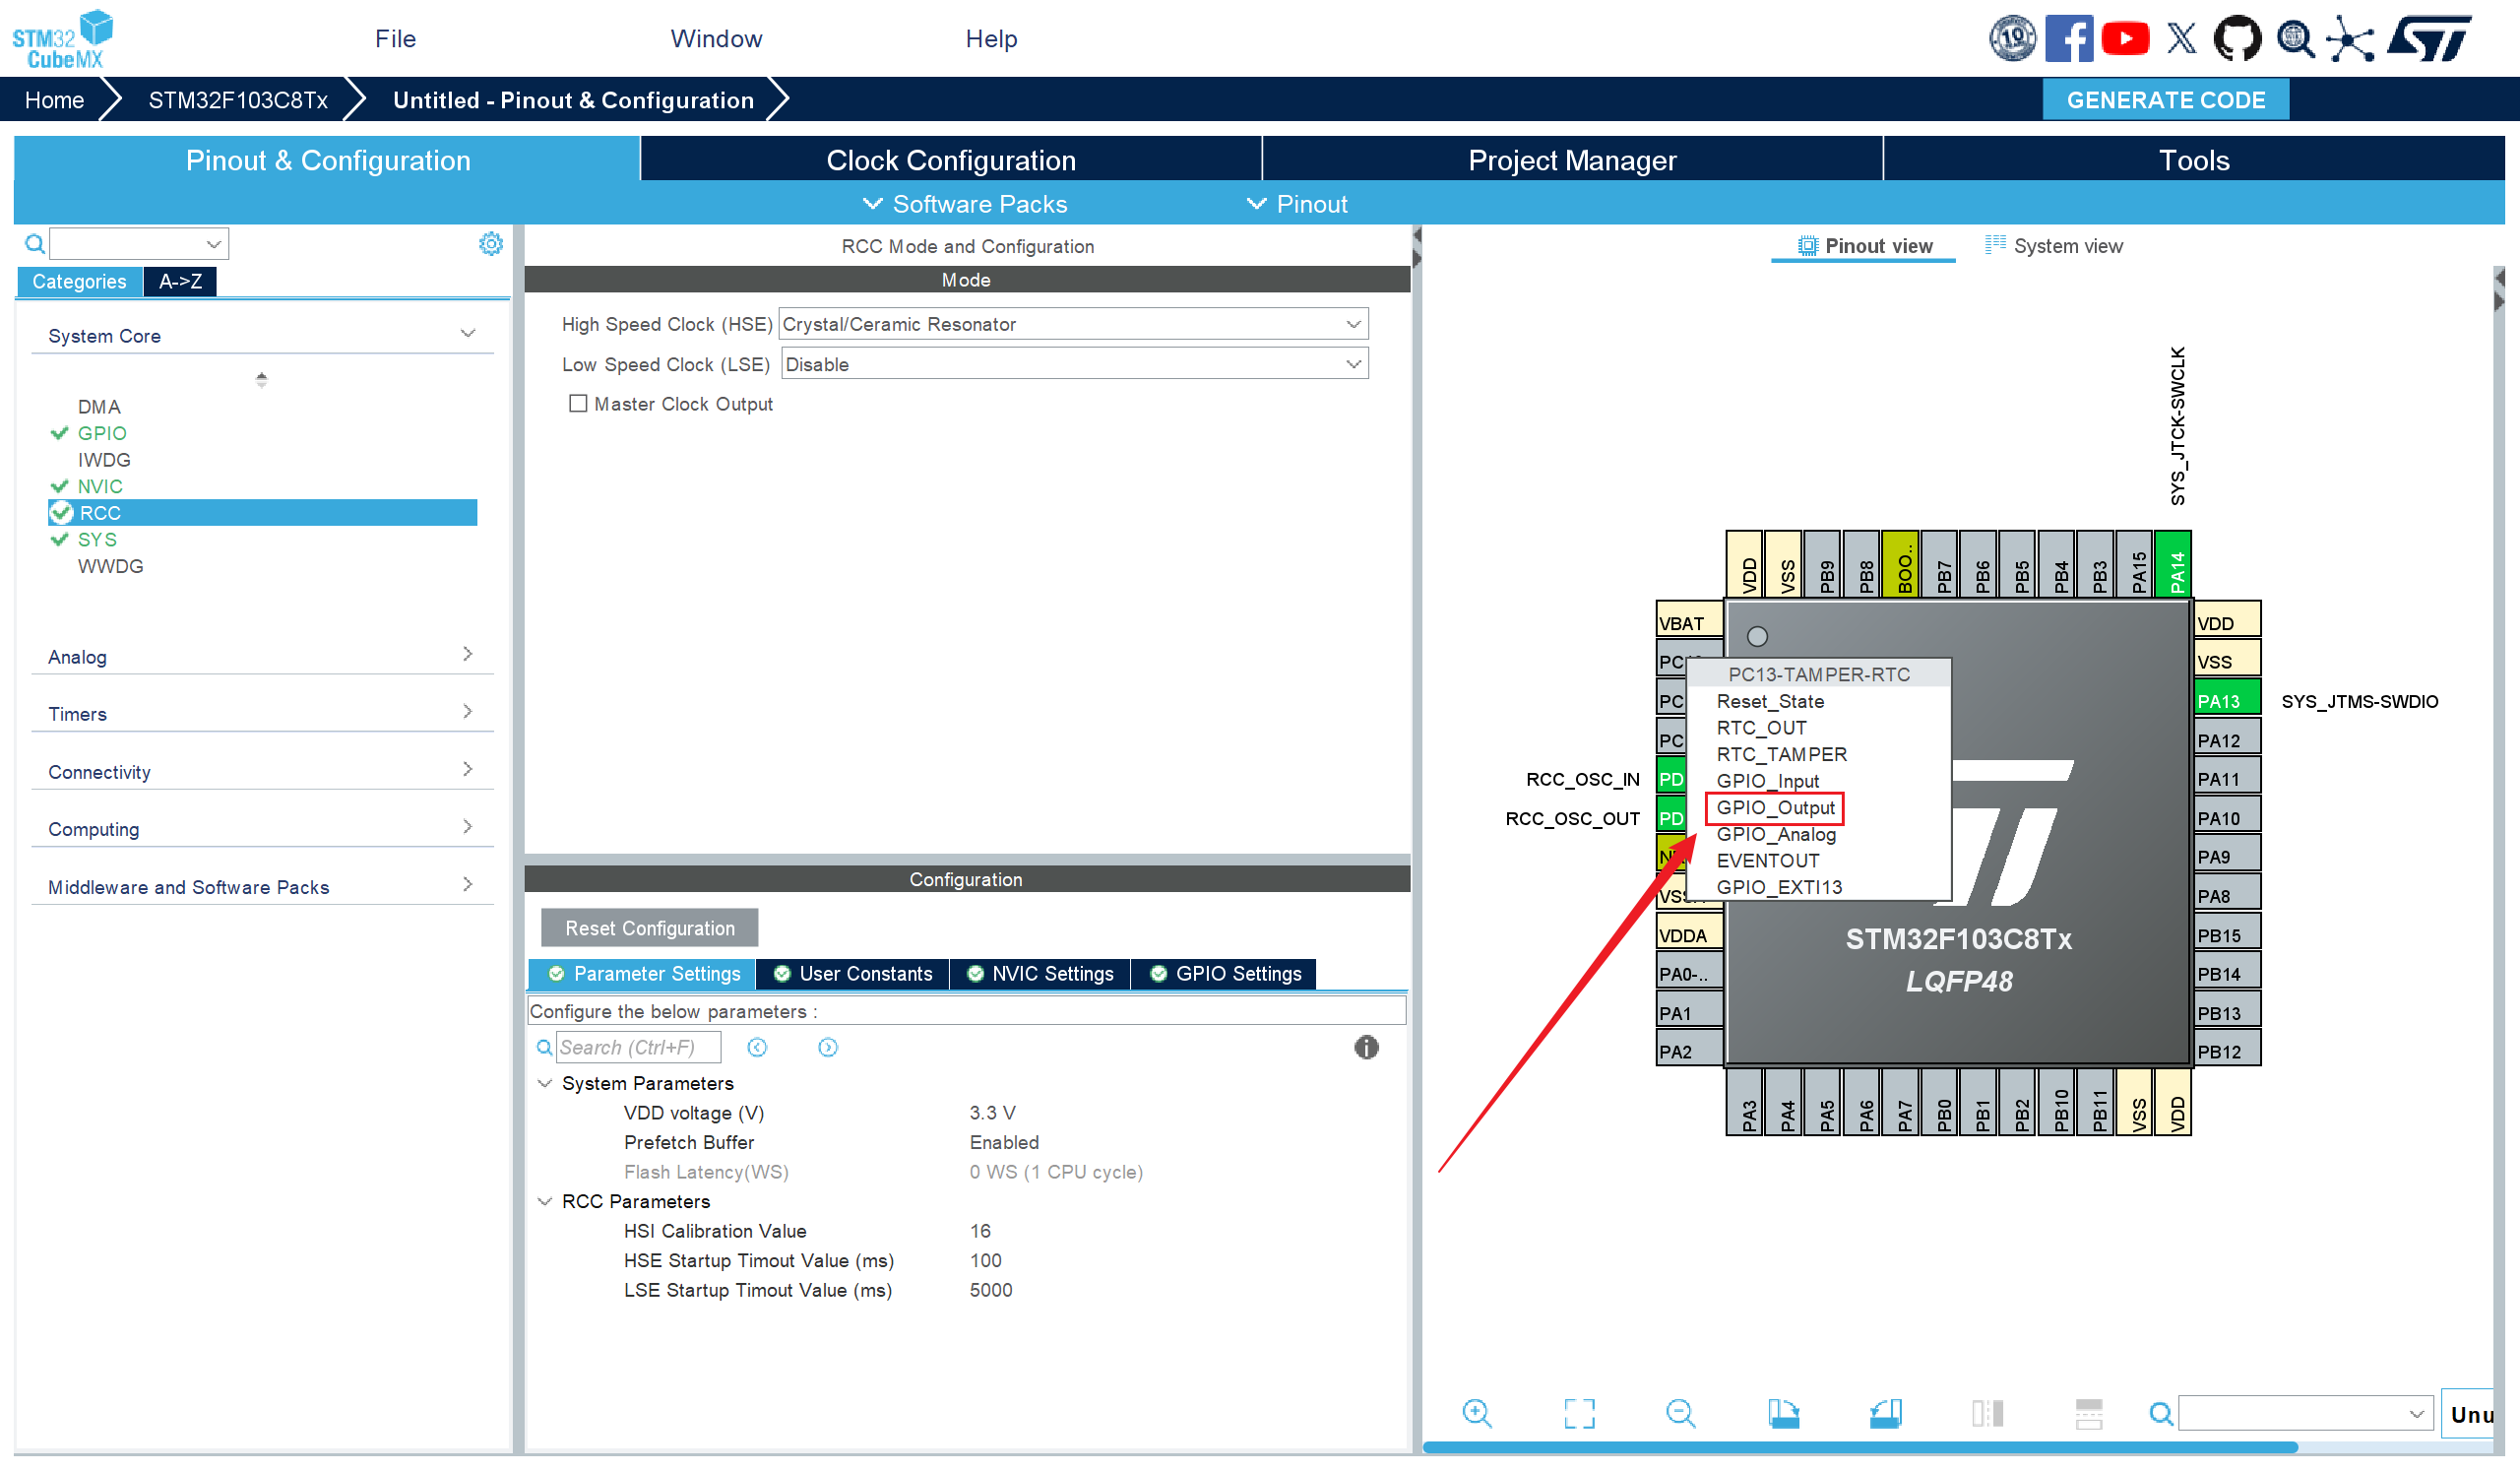
Task: Collapse the RCC Parameters tree section
Action: pyautogui.click(x=545, y=1201)
